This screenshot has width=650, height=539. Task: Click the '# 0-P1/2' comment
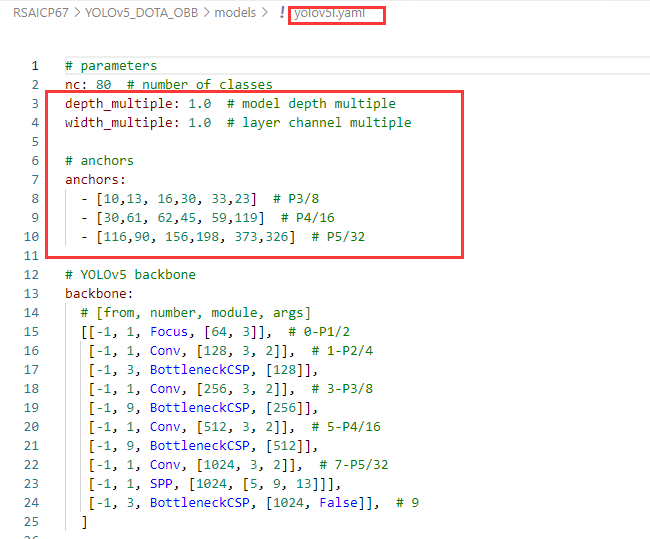pos(319,332)
